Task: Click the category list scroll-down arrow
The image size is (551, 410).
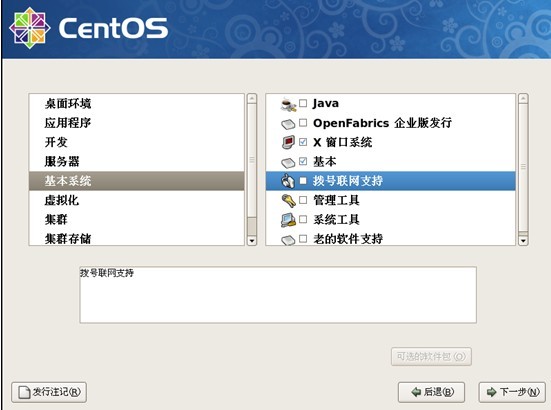Action: (252, 241)
